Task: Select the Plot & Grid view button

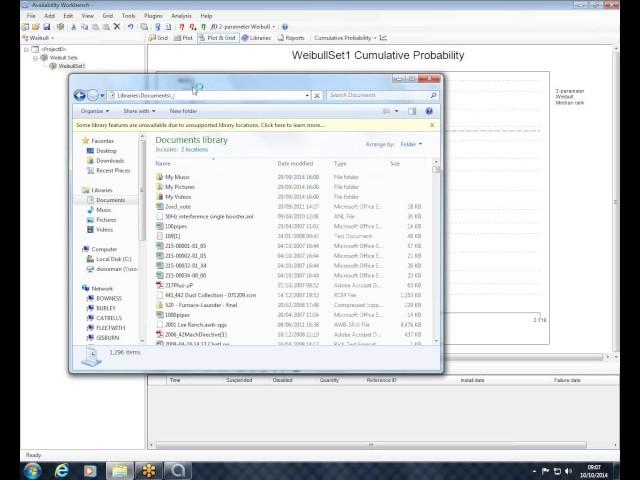Action: [x=218, y=38]
